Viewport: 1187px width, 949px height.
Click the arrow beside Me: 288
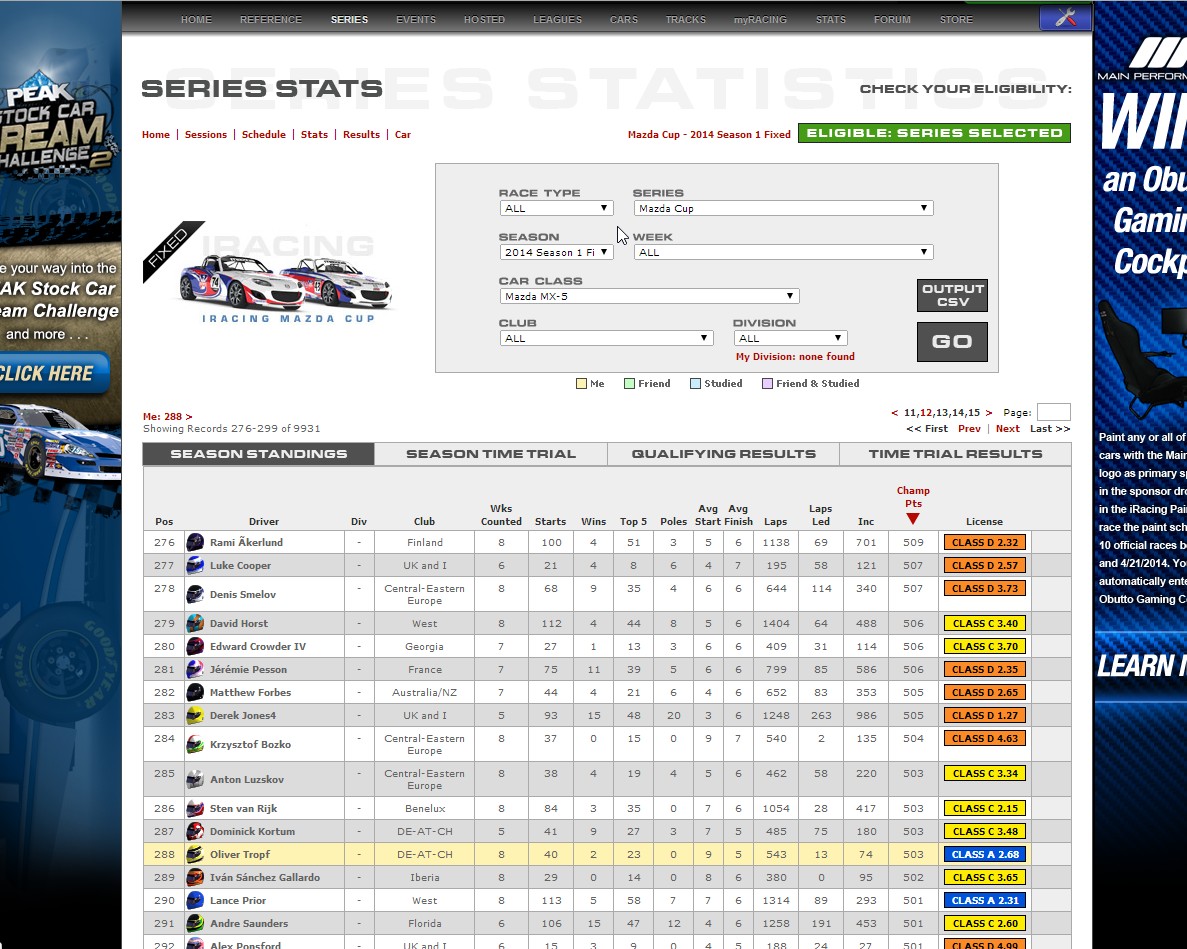[x=189, y=417]
